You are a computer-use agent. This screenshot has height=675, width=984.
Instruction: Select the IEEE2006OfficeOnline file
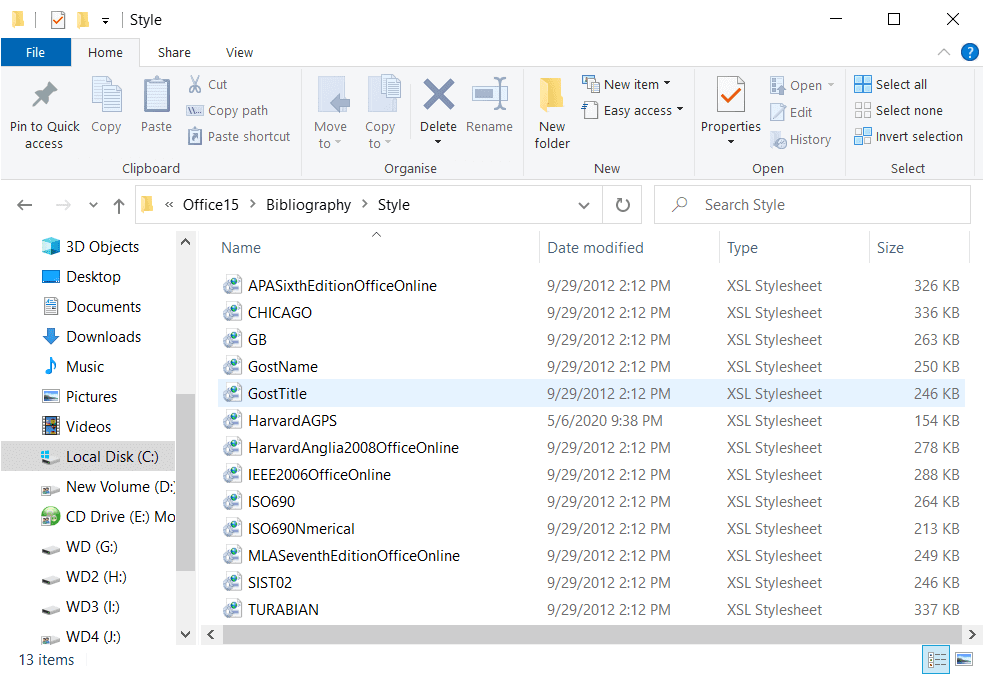pos(591,475)
